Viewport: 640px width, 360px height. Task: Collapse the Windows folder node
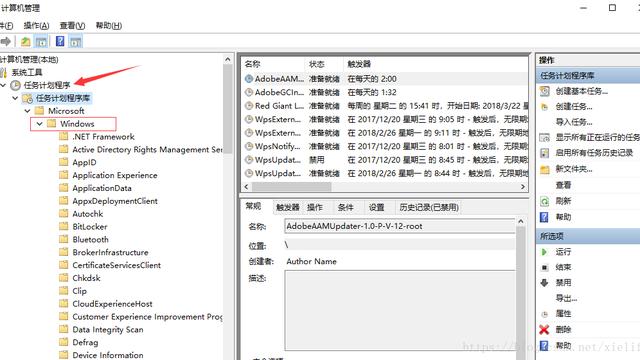(40, 124)
